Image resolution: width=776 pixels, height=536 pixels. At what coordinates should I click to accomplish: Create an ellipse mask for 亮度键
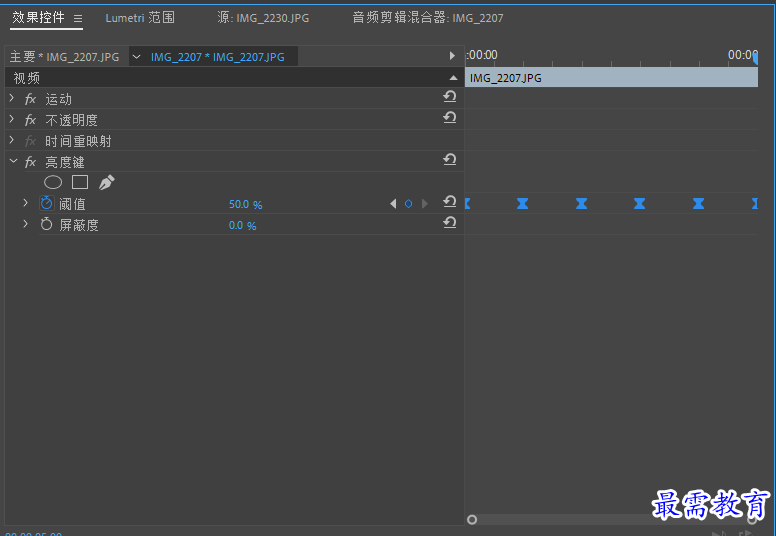coord(53,183)
